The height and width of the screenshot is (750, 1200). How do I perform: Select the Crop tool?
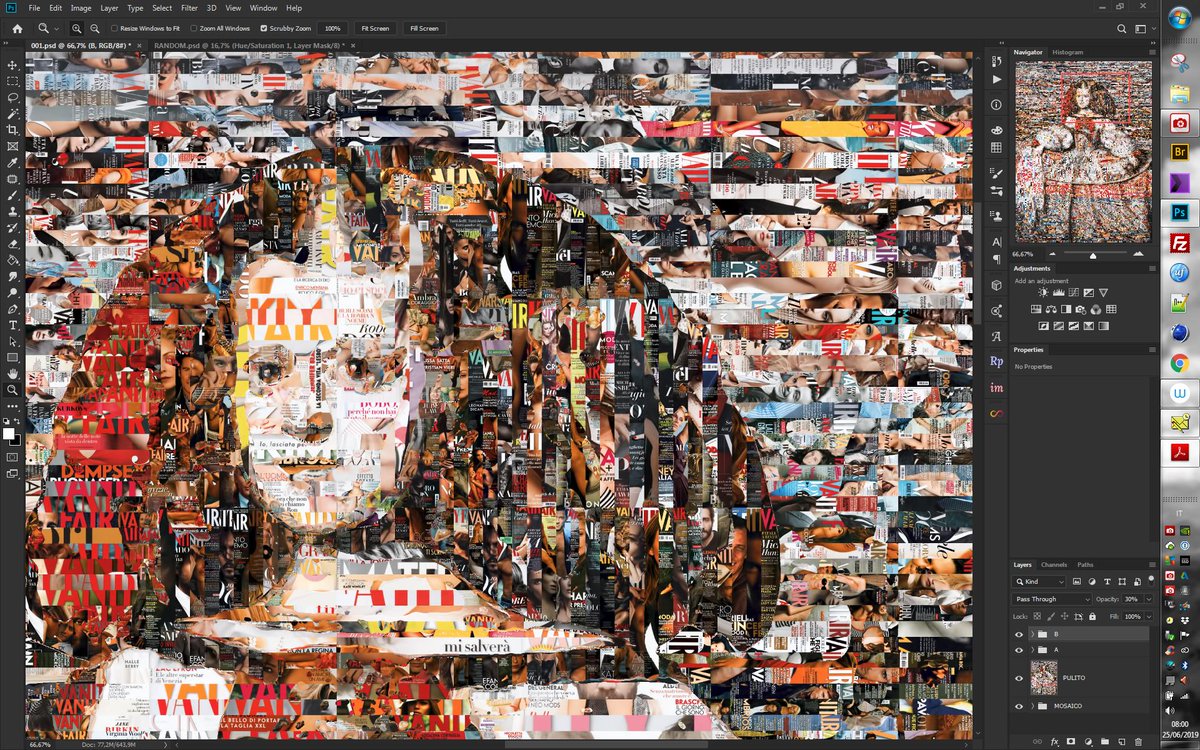click(13, 129)
